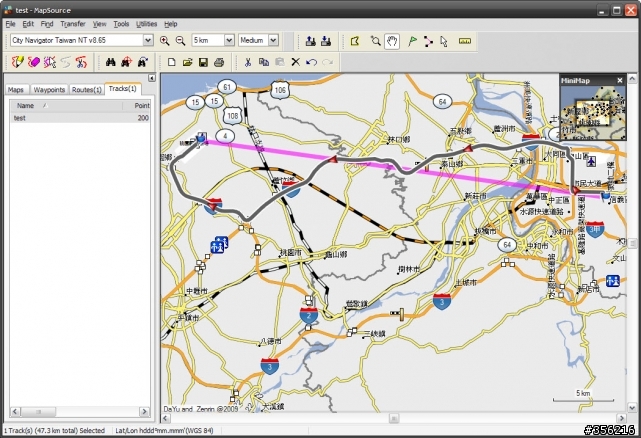The image size is (641, 438).
Task: Open the File menu
Action: click(10, 24)
